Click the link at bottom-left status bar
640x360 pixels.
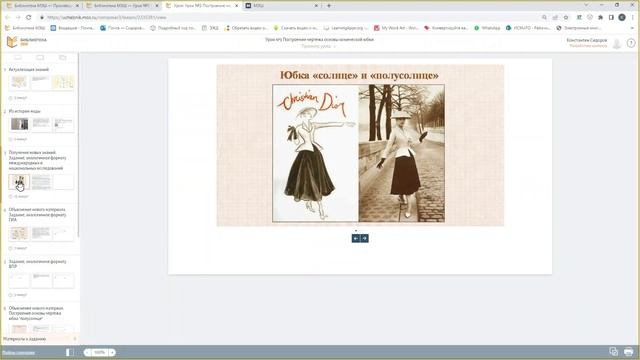pos(18,352)
